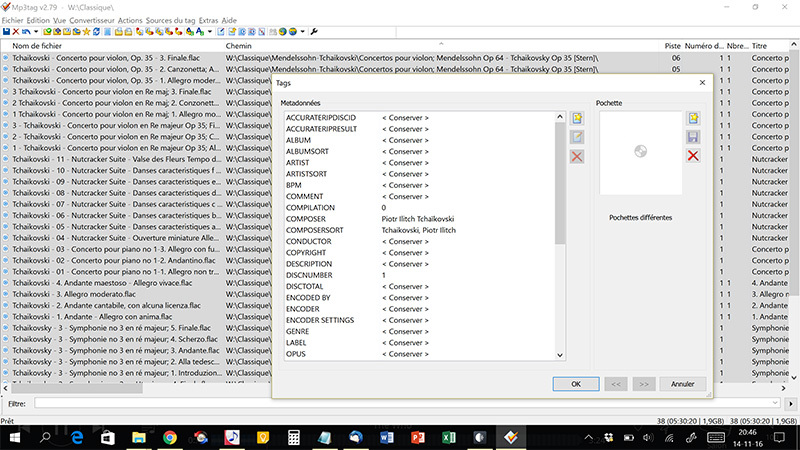Open the Vue menu
The image size is (800, 450).
(x=59, y=20)
